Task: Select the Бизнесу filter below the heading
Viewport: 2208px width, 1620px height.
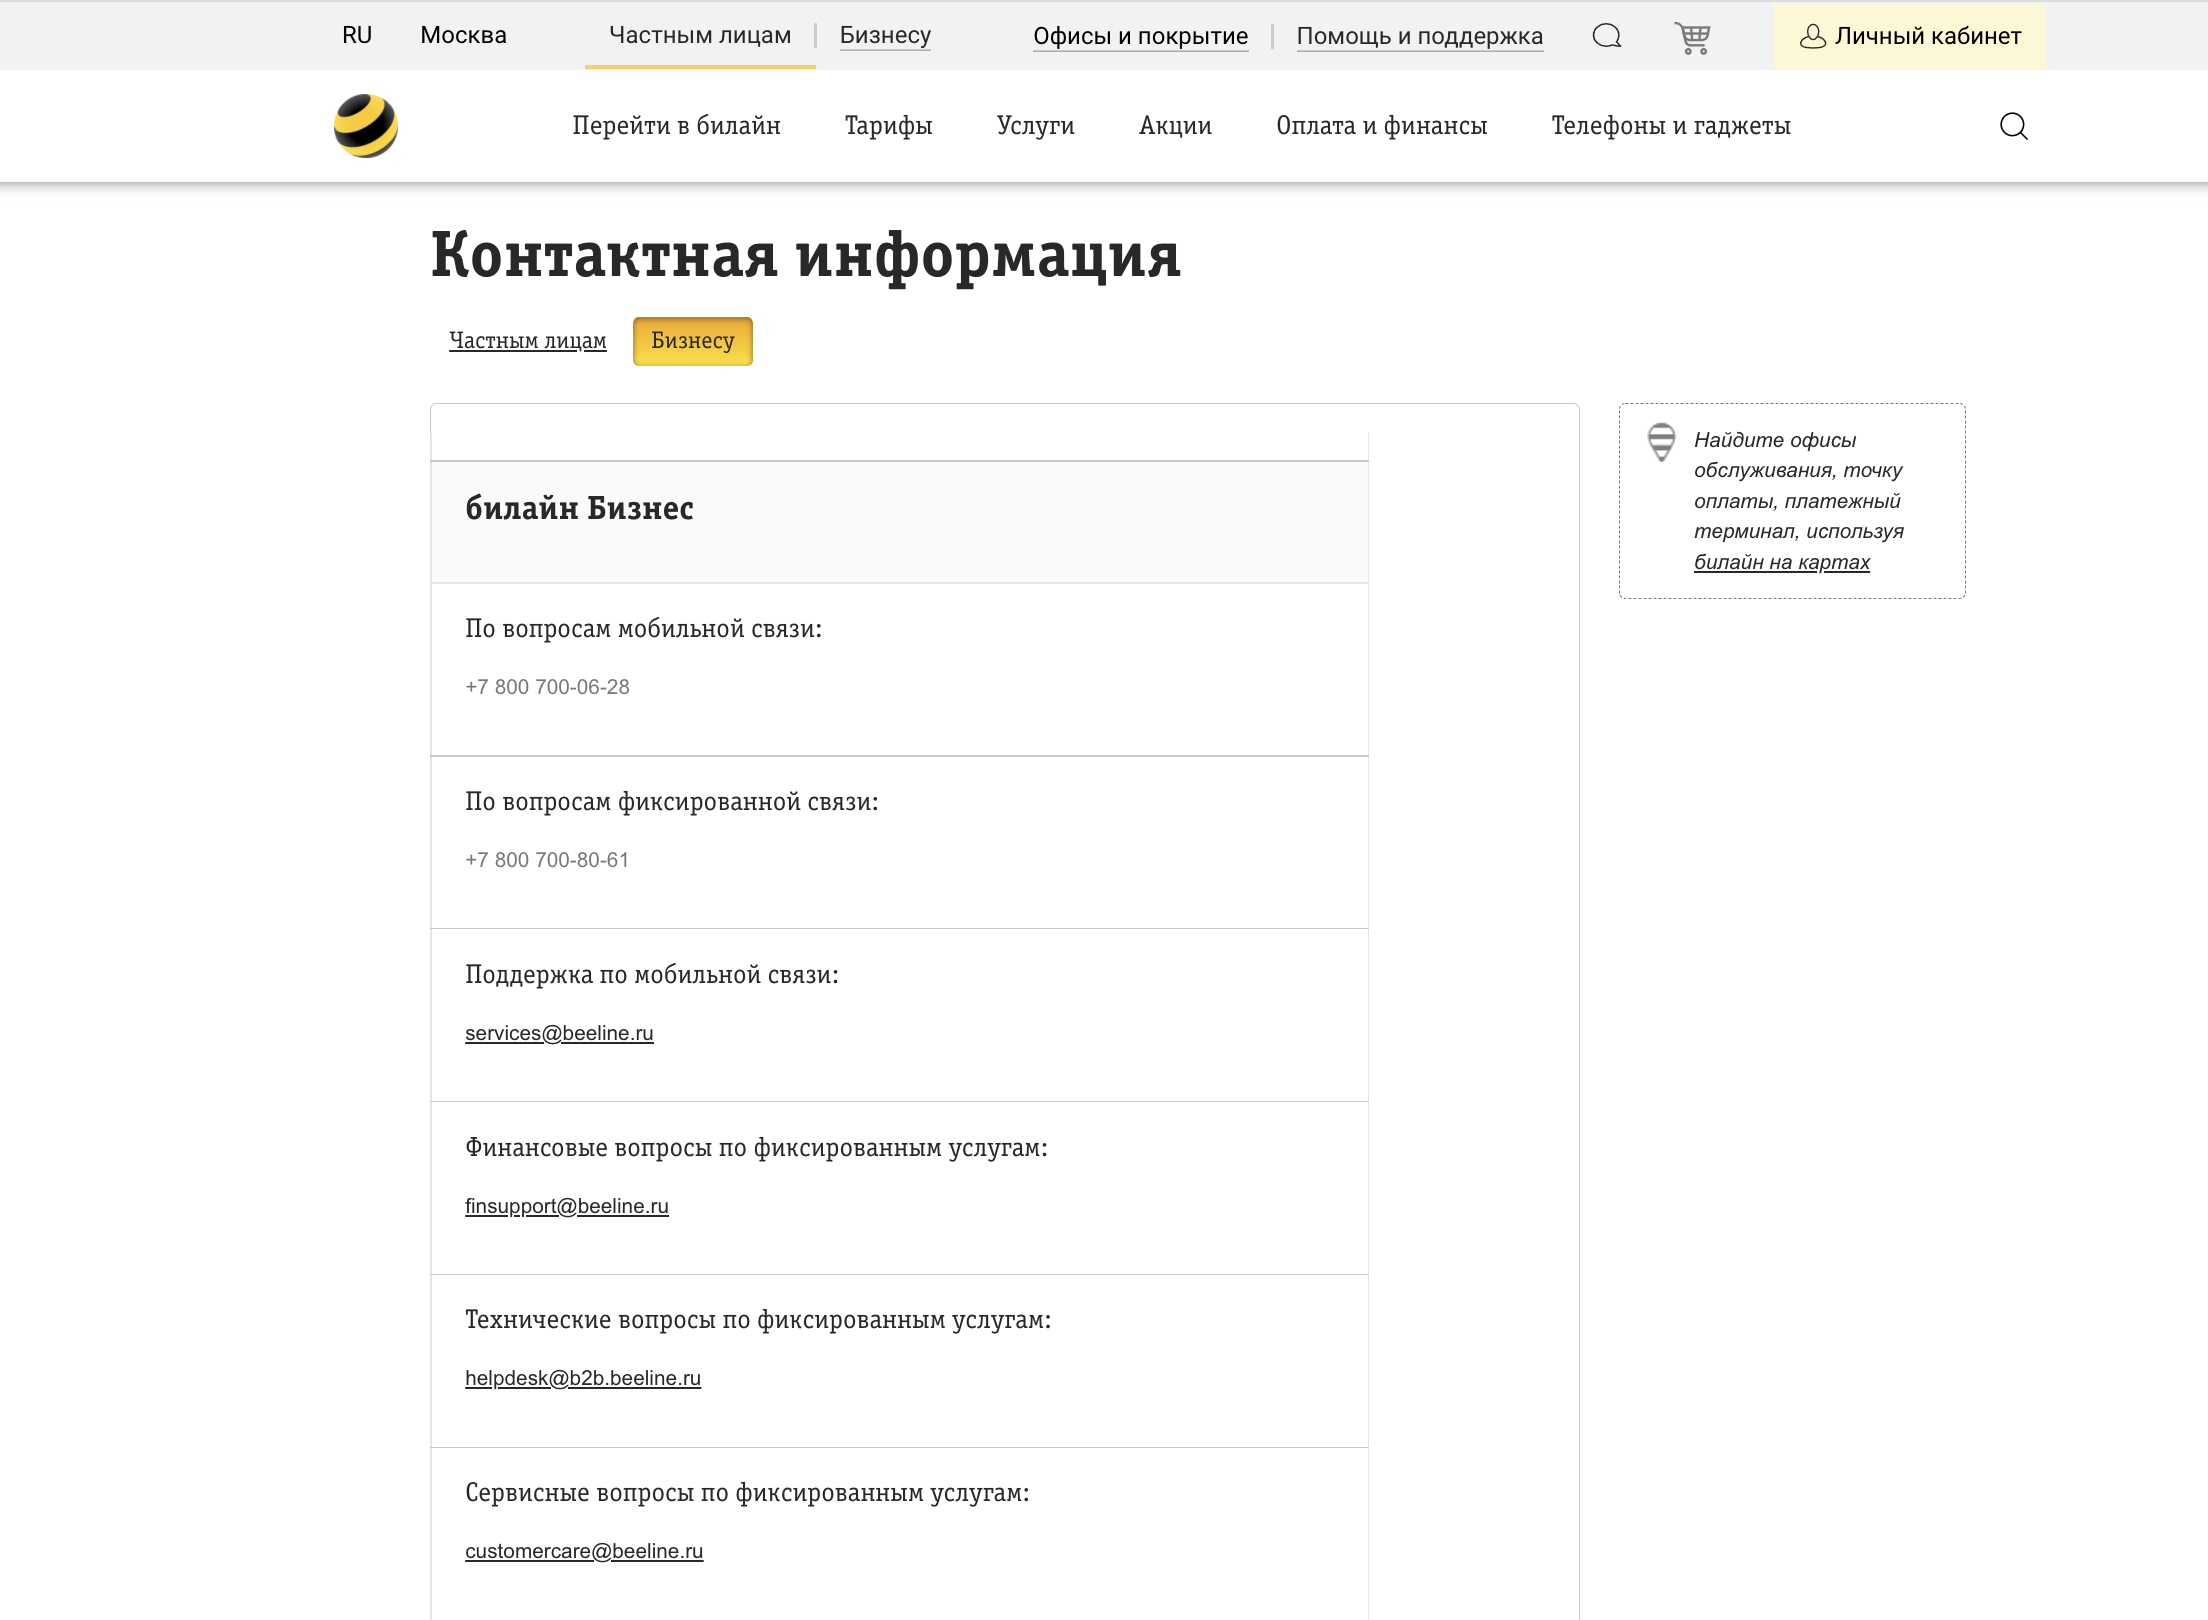Action: 692,341
